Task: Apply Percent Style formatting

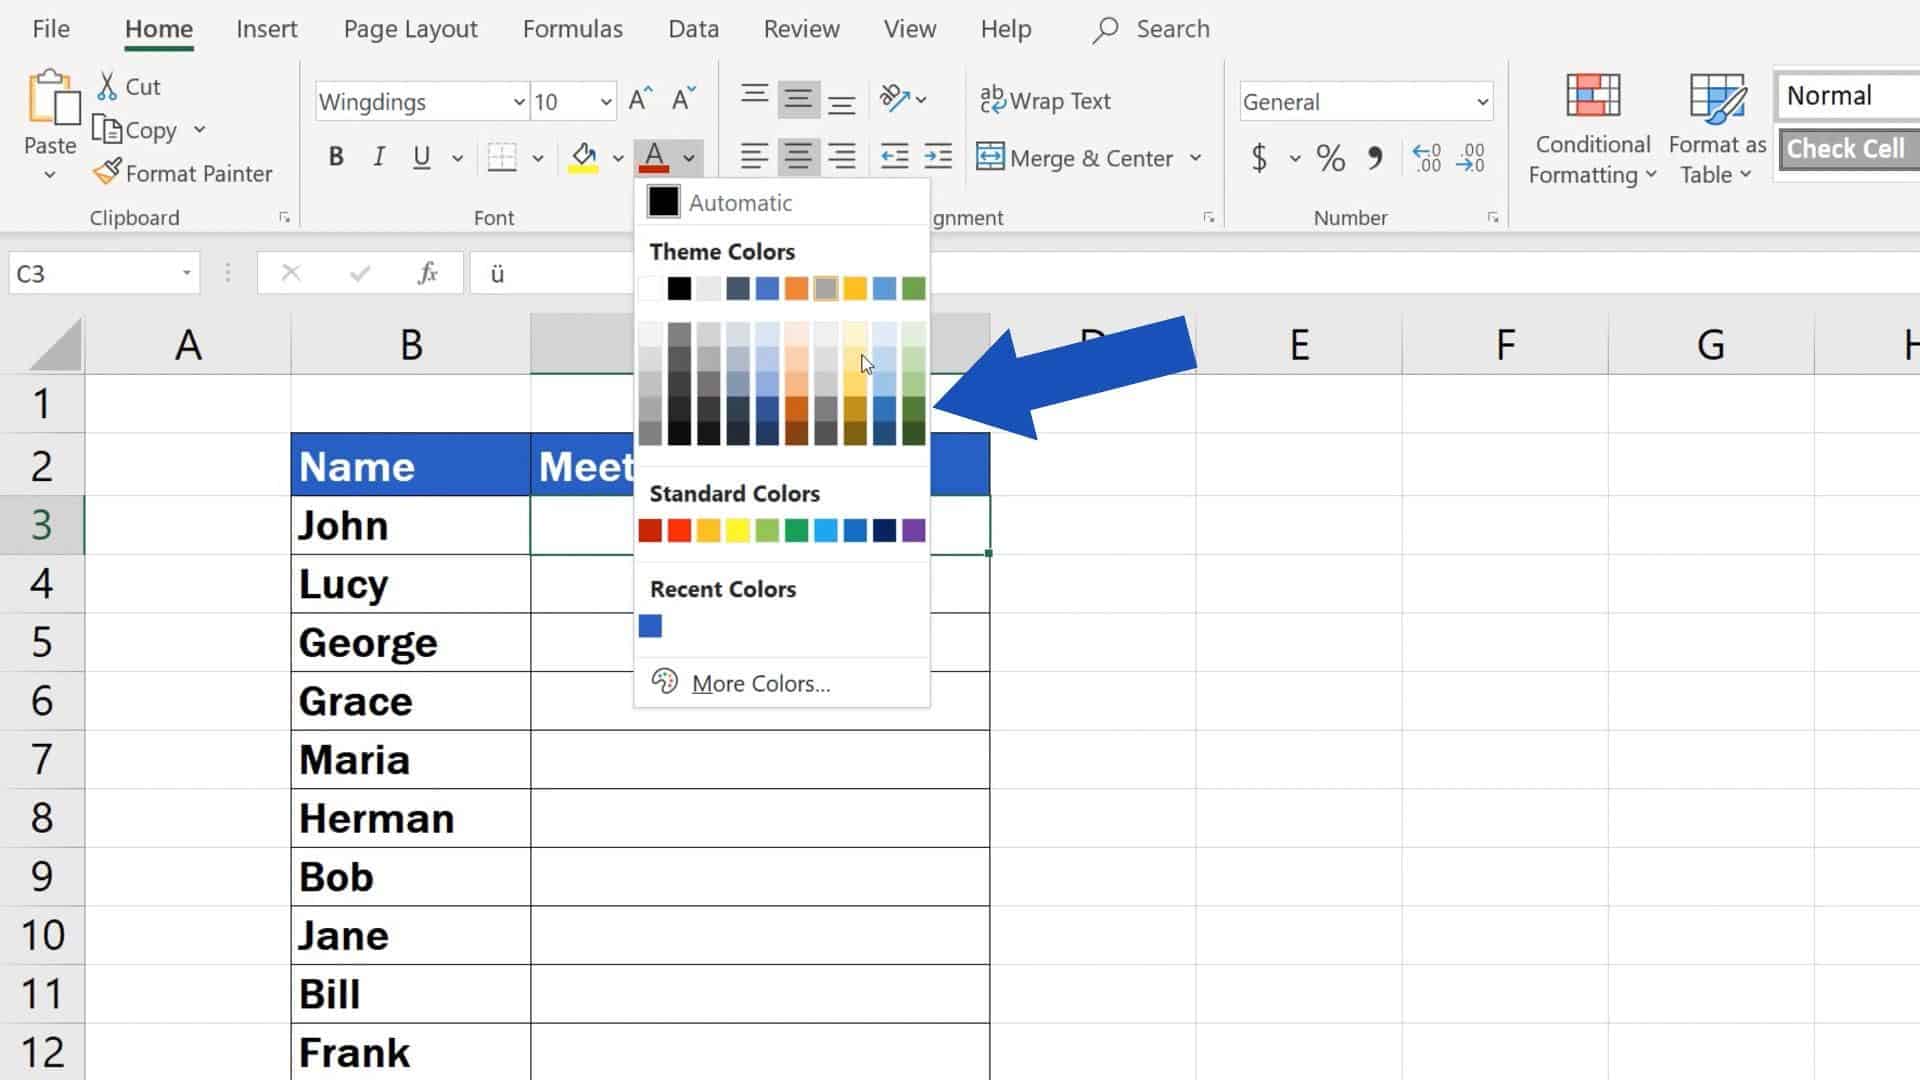Action: (x=1330, y=158)
